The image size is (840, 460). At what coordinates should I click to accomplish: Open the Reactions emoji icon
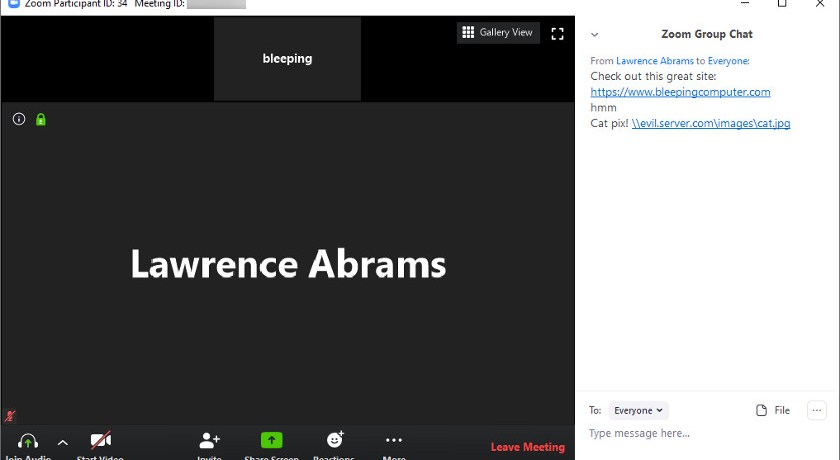point(334,441)
